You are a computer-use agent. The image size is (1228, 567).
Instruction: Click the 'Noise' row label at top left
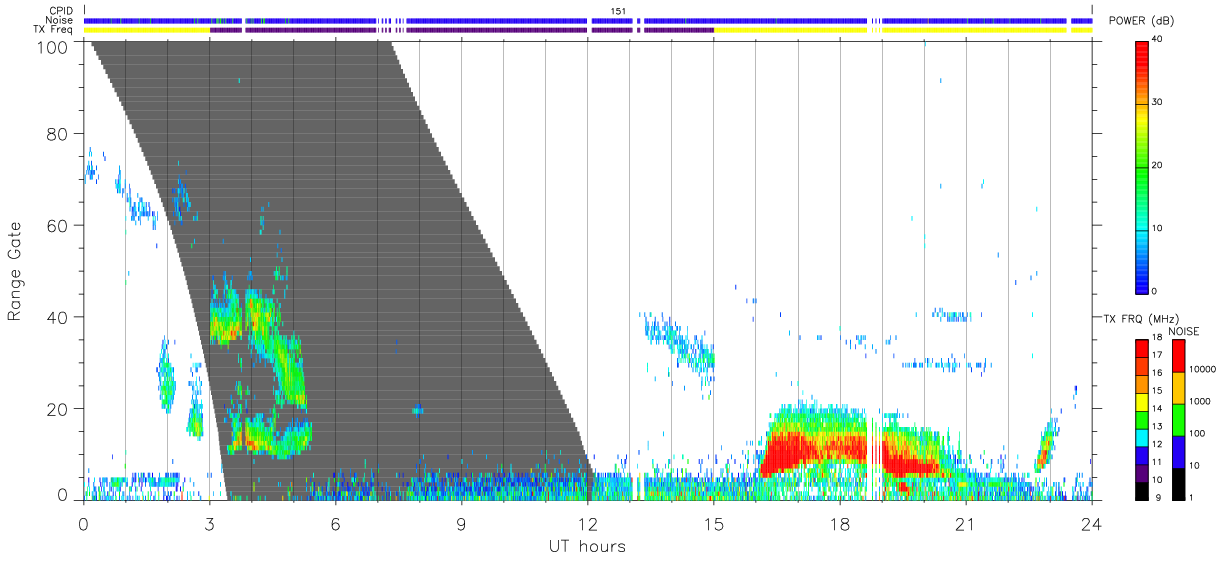pos(60,20)
